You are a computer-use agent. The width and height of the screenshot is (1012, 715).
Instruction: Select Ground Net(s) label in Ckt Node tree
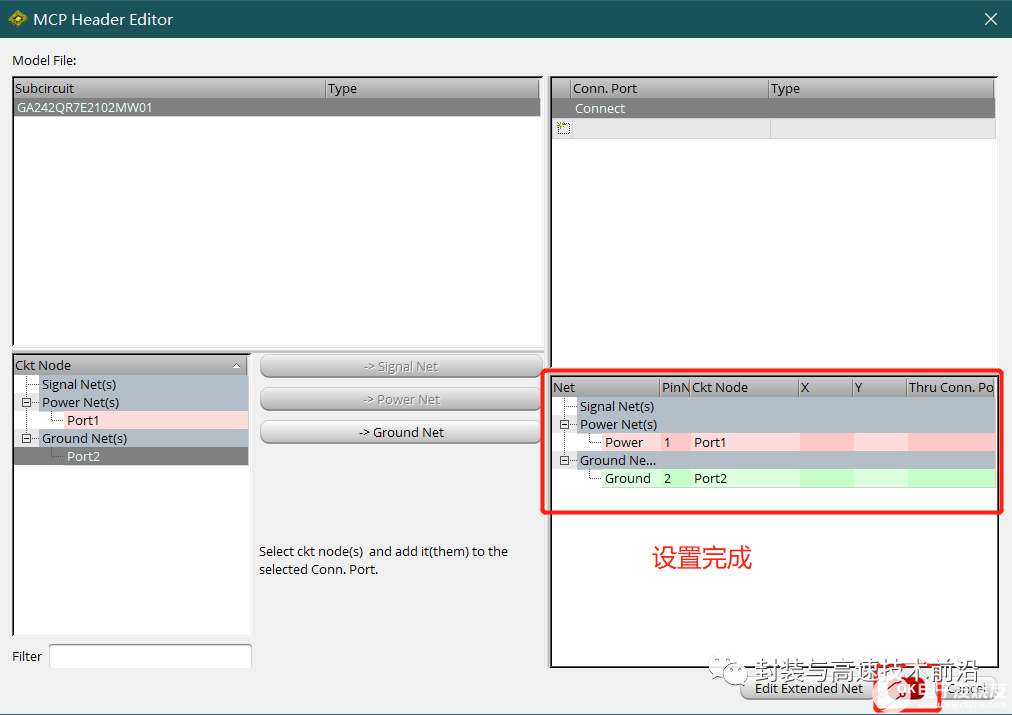click(x=85, y=439)
